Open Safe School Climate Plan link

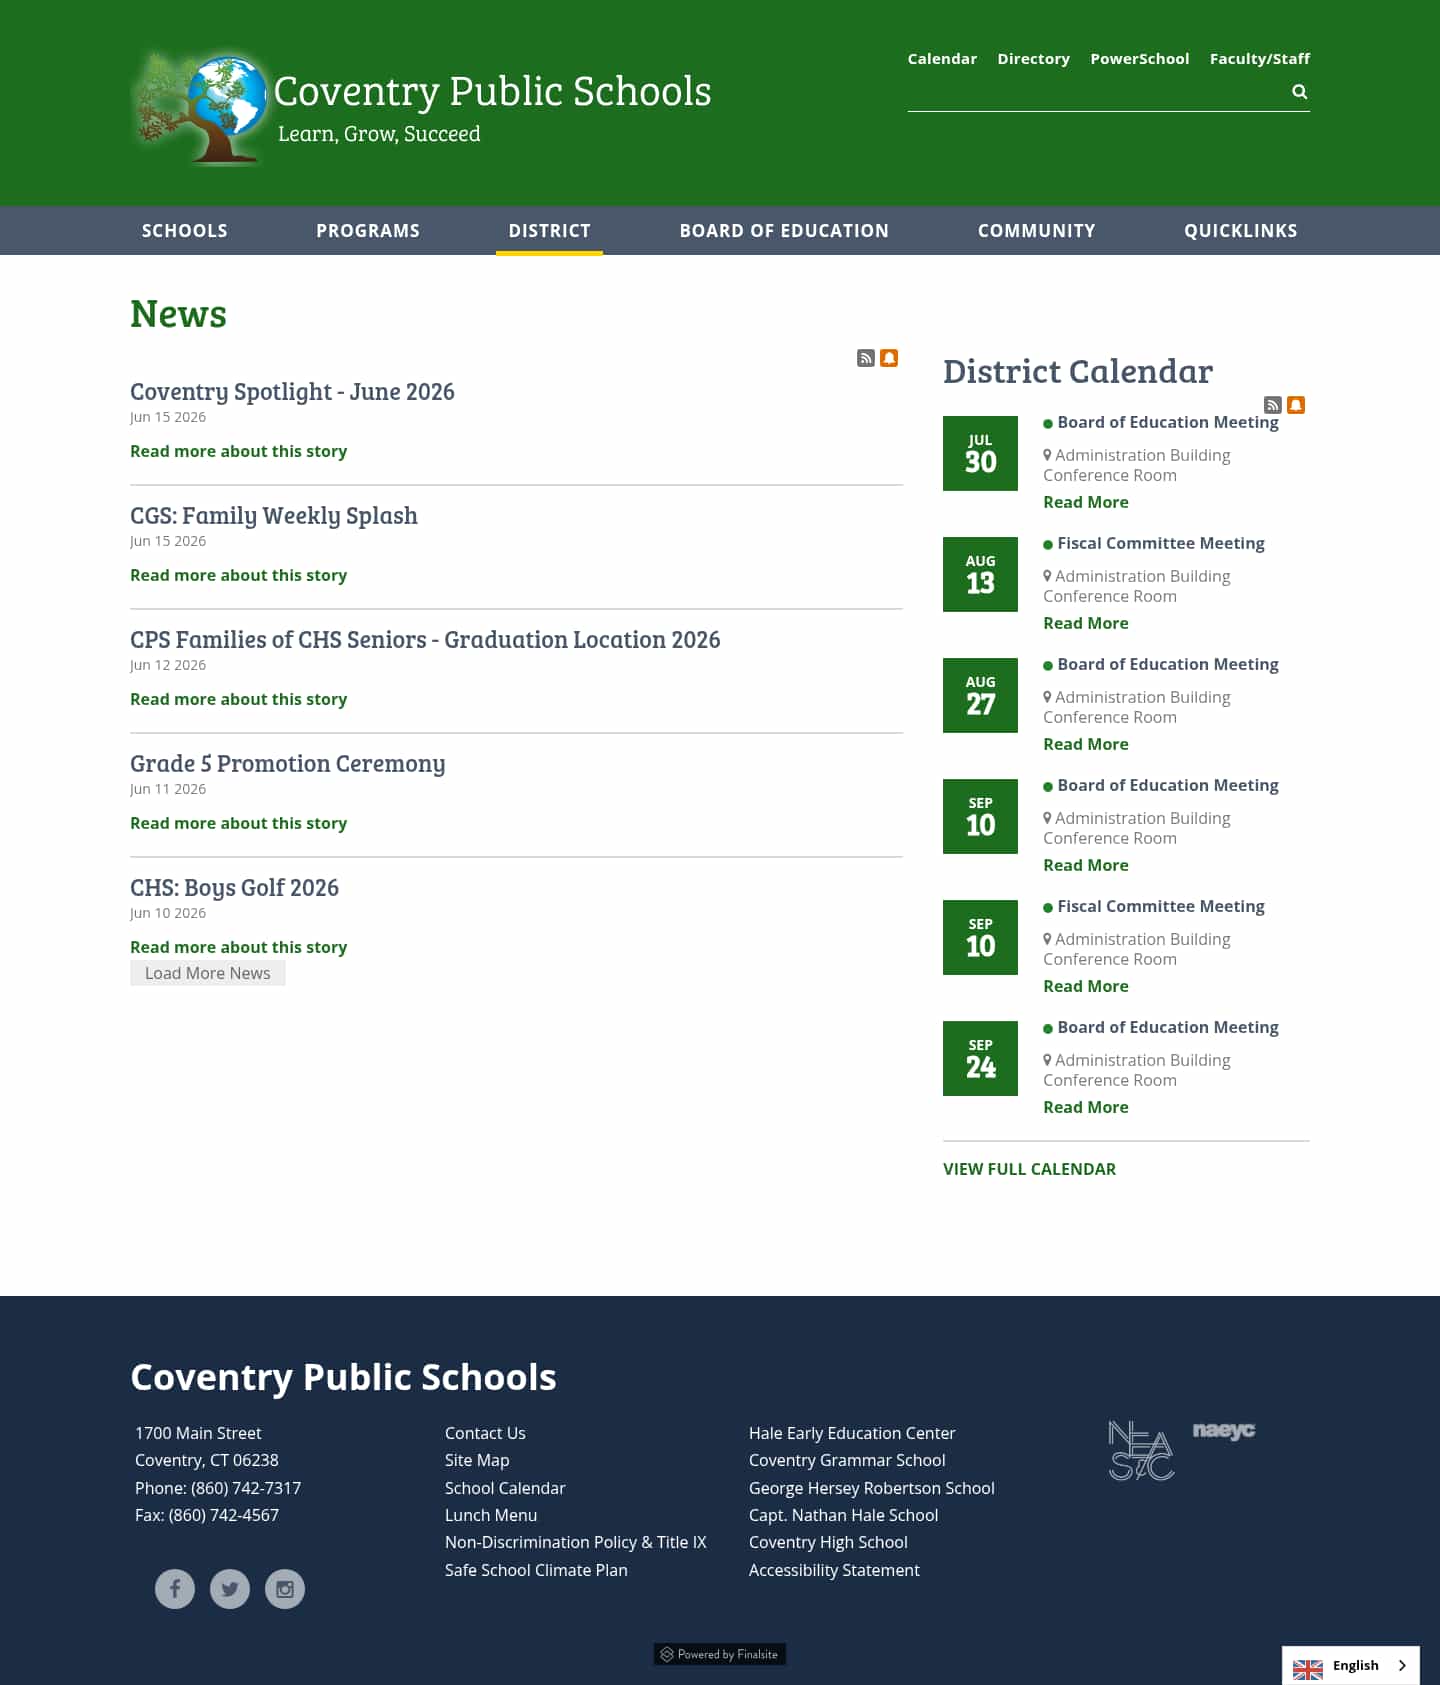pyautogui.click(x=536, y=1570)
